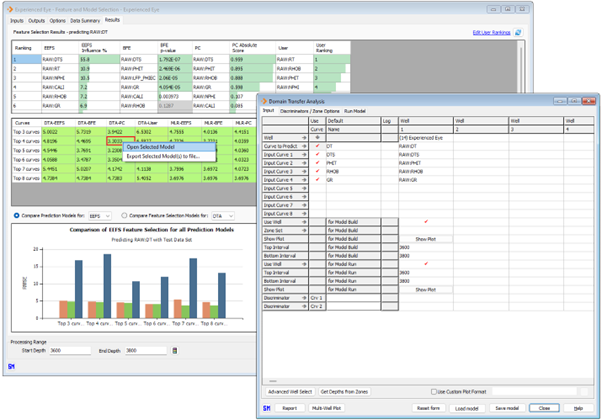Click the red check mark for Input Curve 1
This screenshot has height=420, width=602.
(x=318, y=155)
